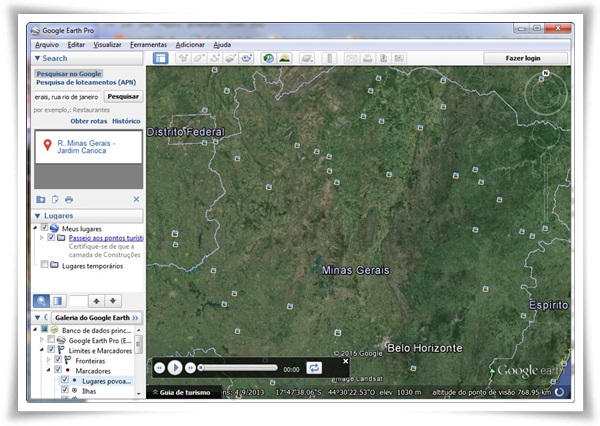Uncheck the Lugares povoados layer
This screenshot has height=426, width=600.
[x=65, y=380]
